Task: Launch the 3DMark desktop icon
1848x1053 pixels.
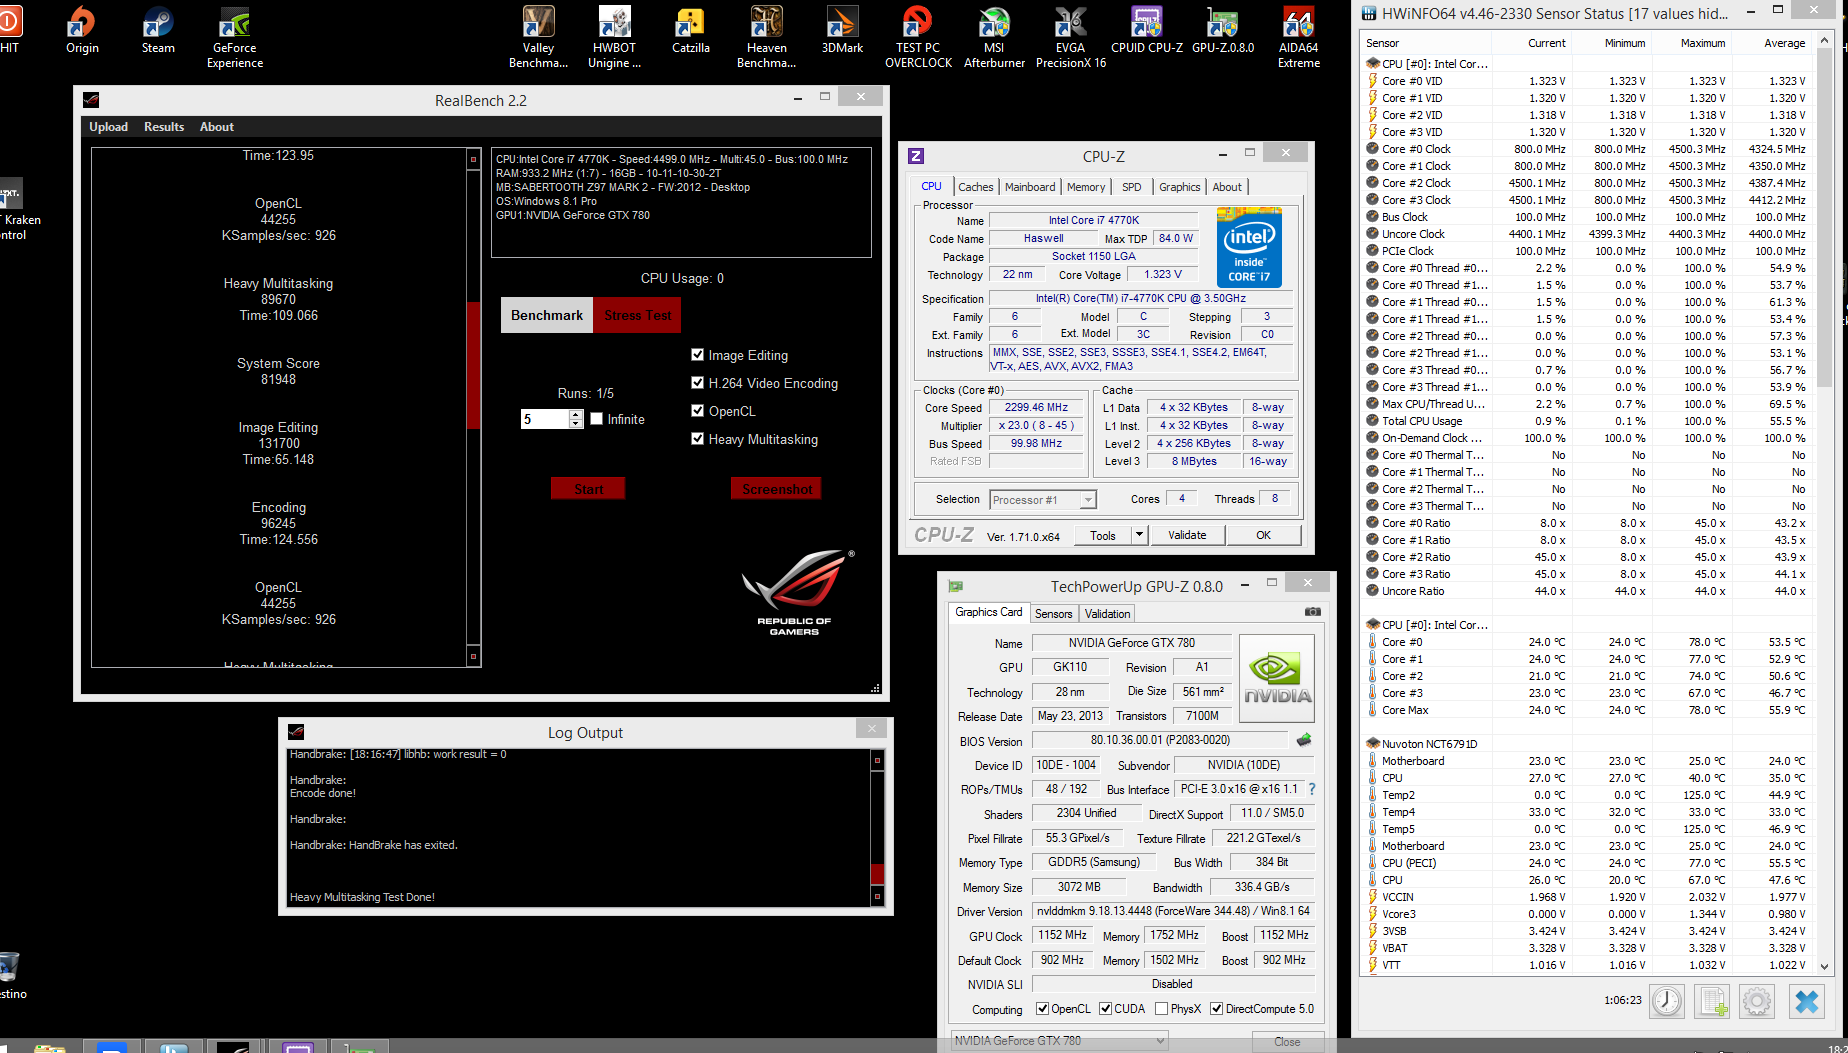Action: [x=842, y=30]
